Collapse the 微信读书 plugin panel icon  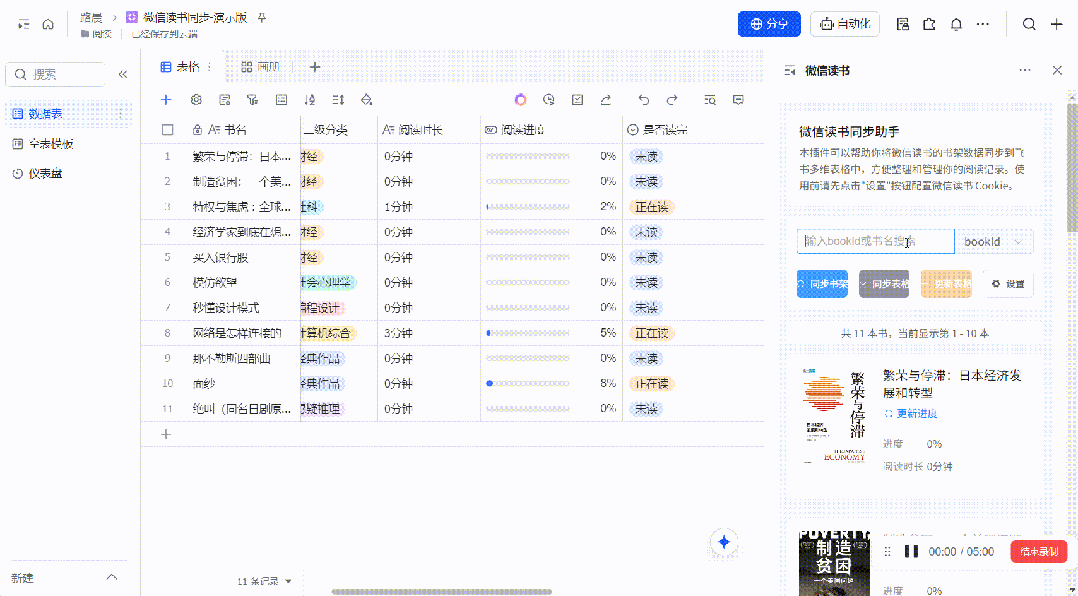click(x=790, y=71)
